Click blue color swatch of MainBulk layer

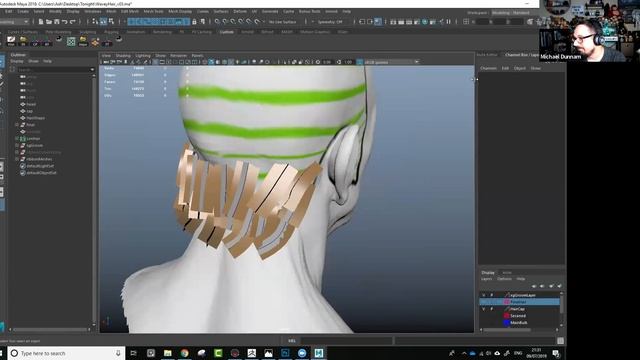(507, 323)
